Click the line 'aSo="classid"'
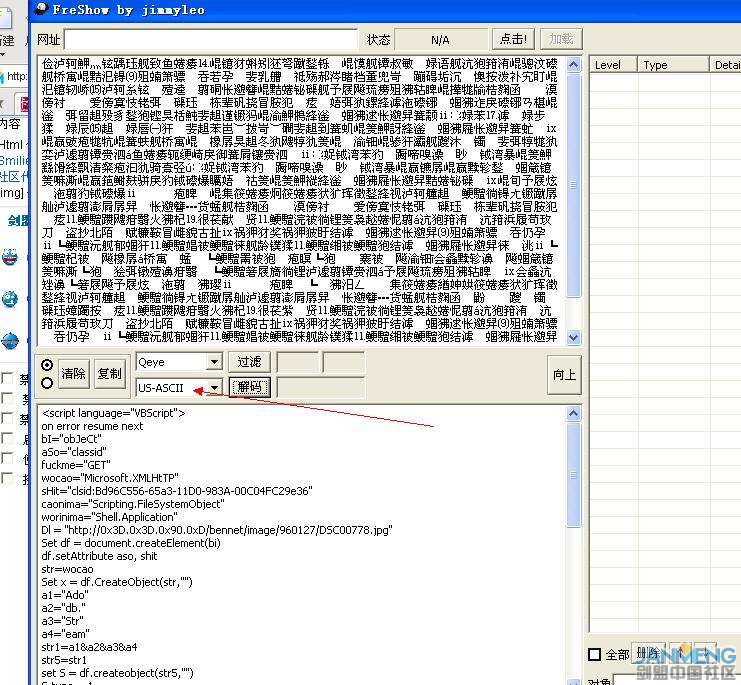 pyautogui.click(x=74, y=452)
